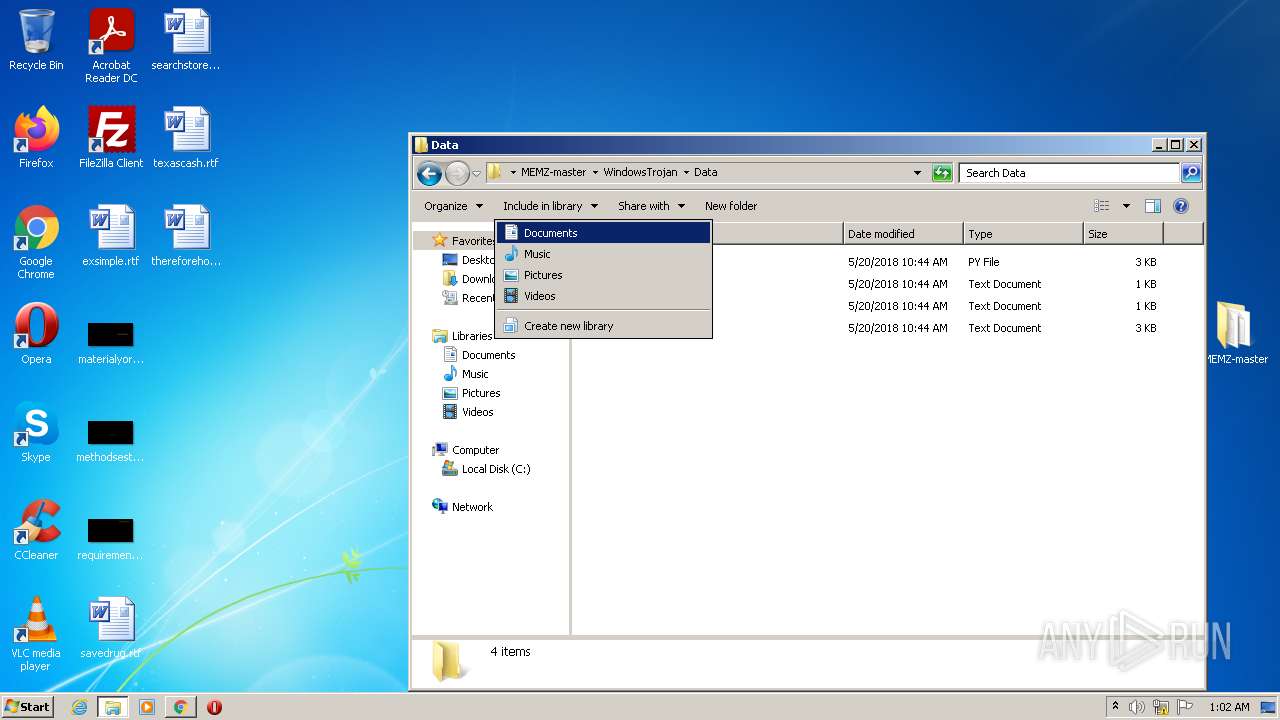Click the Chrome taskbar icon
Screen dimensions: 1280x720
point(180,707)
